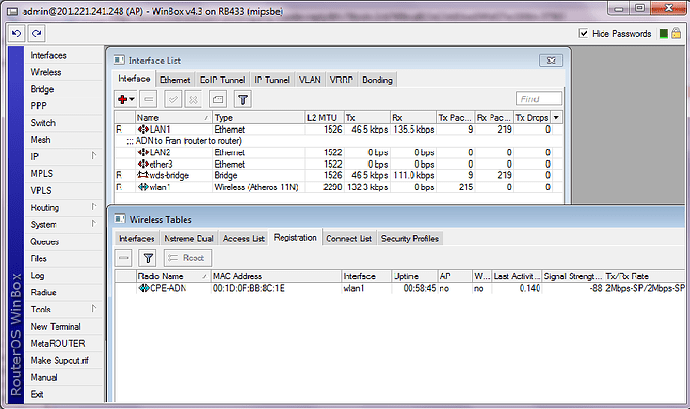Open Mesh in the sidebar menu

(x=64, y=140)
